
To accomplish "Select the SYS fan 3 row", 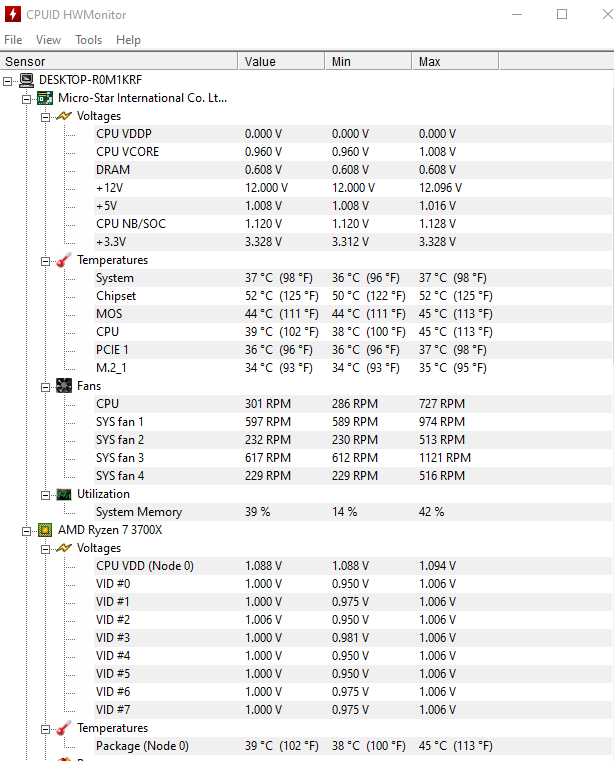I will 120,458.
